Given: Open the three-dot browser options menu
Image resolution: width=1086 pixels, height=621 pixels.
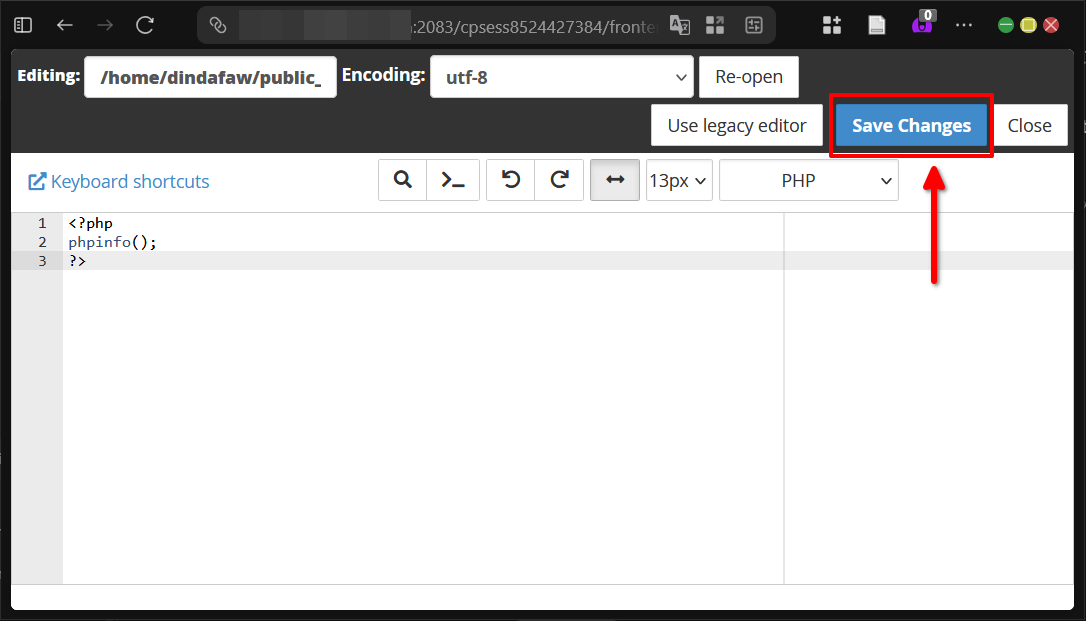Looking at the screenshot, I should [964, 25].
